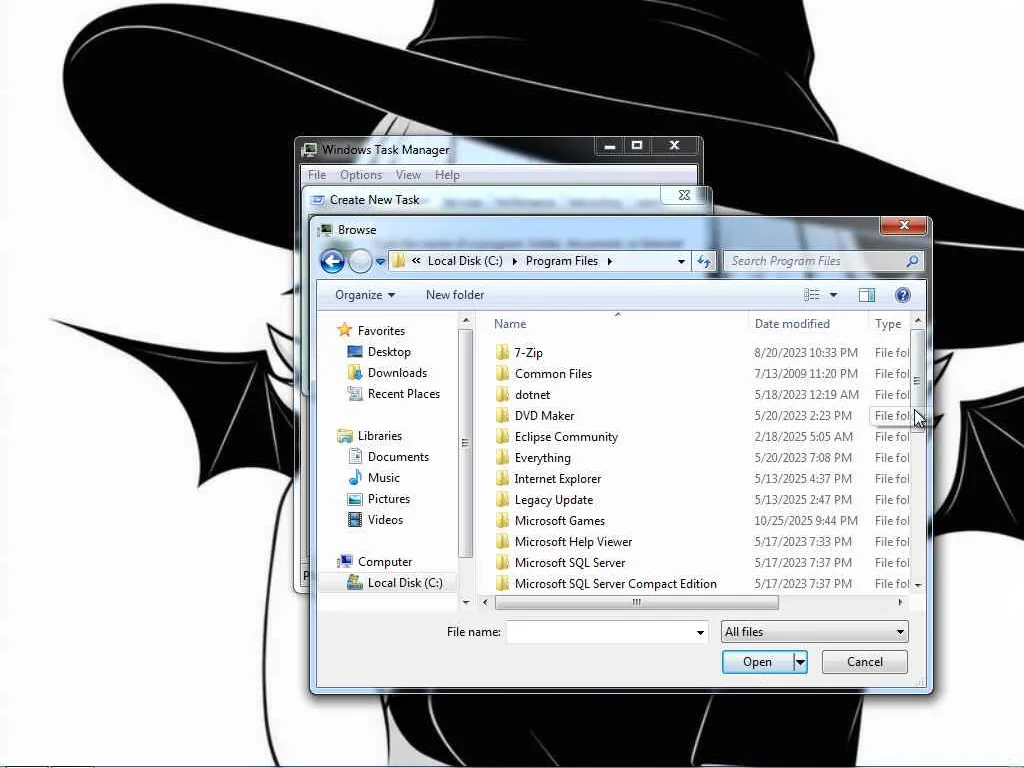Select Computer in navigation pane
1024x768 pixels.
coord(385,562)
